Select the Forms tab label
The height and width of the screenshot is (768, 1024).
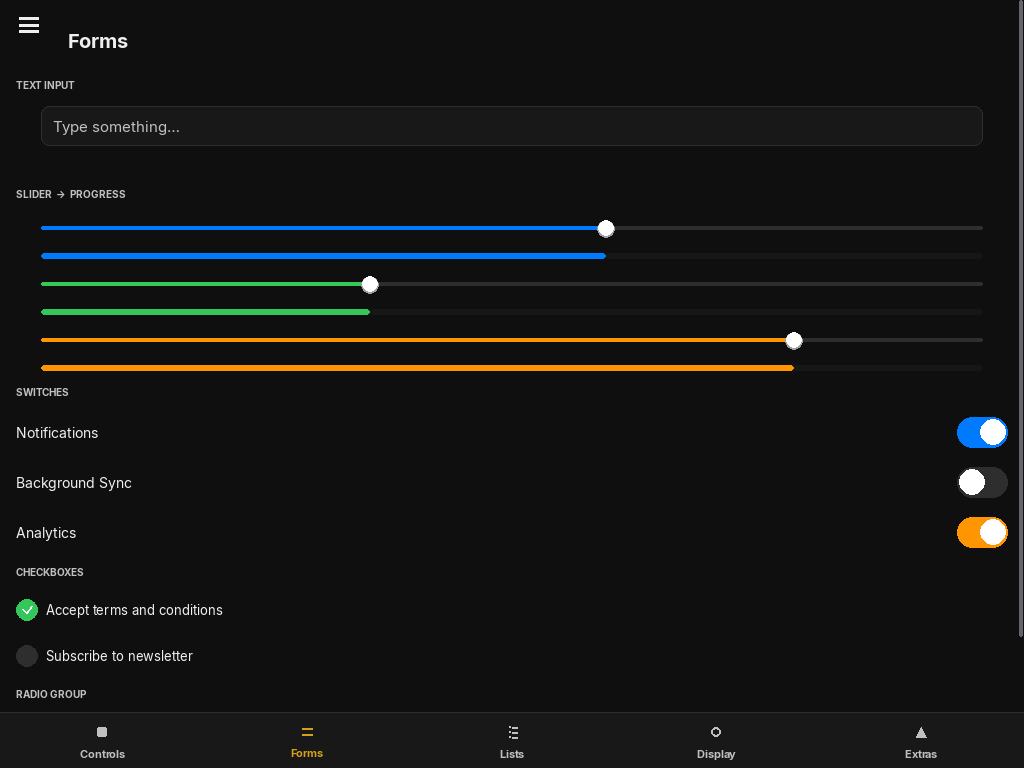(307, 753)
